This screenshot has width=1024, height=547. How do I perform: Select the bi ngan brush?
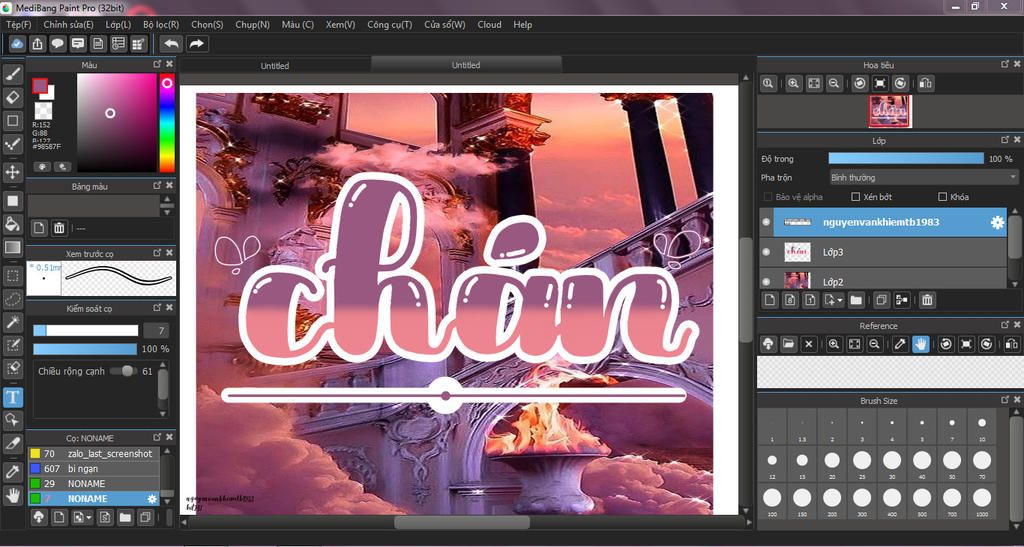tap(93, 469)
